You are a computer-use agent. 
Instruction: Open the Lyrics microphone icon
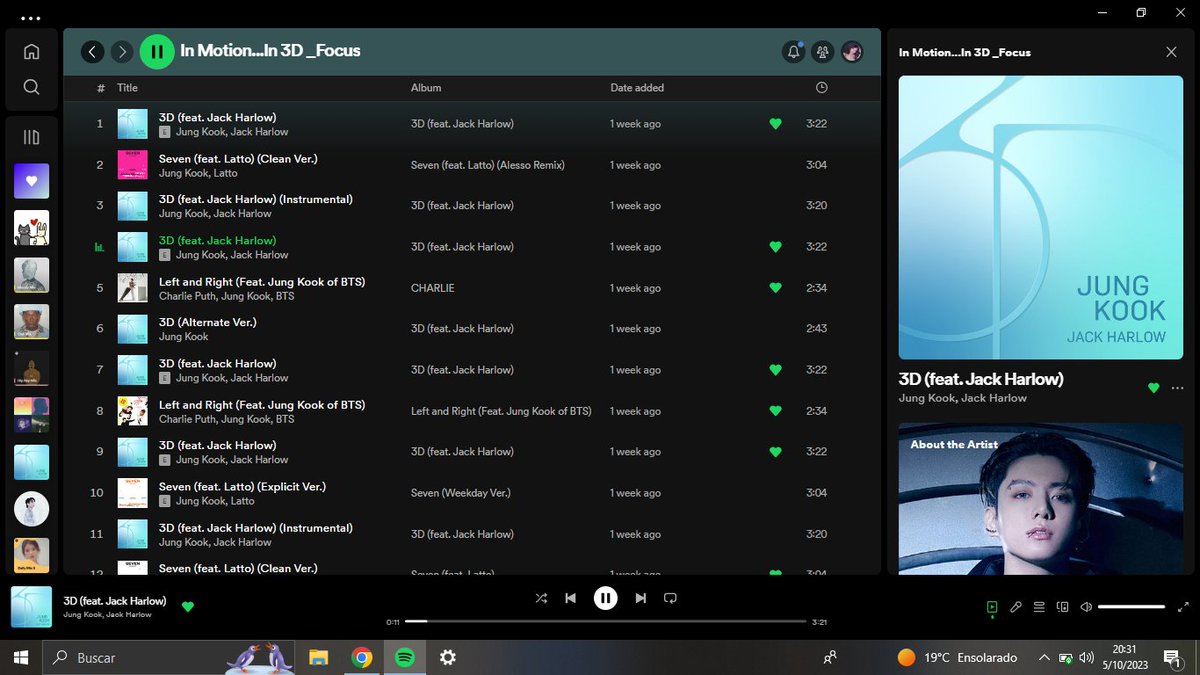click(1015, 606)
